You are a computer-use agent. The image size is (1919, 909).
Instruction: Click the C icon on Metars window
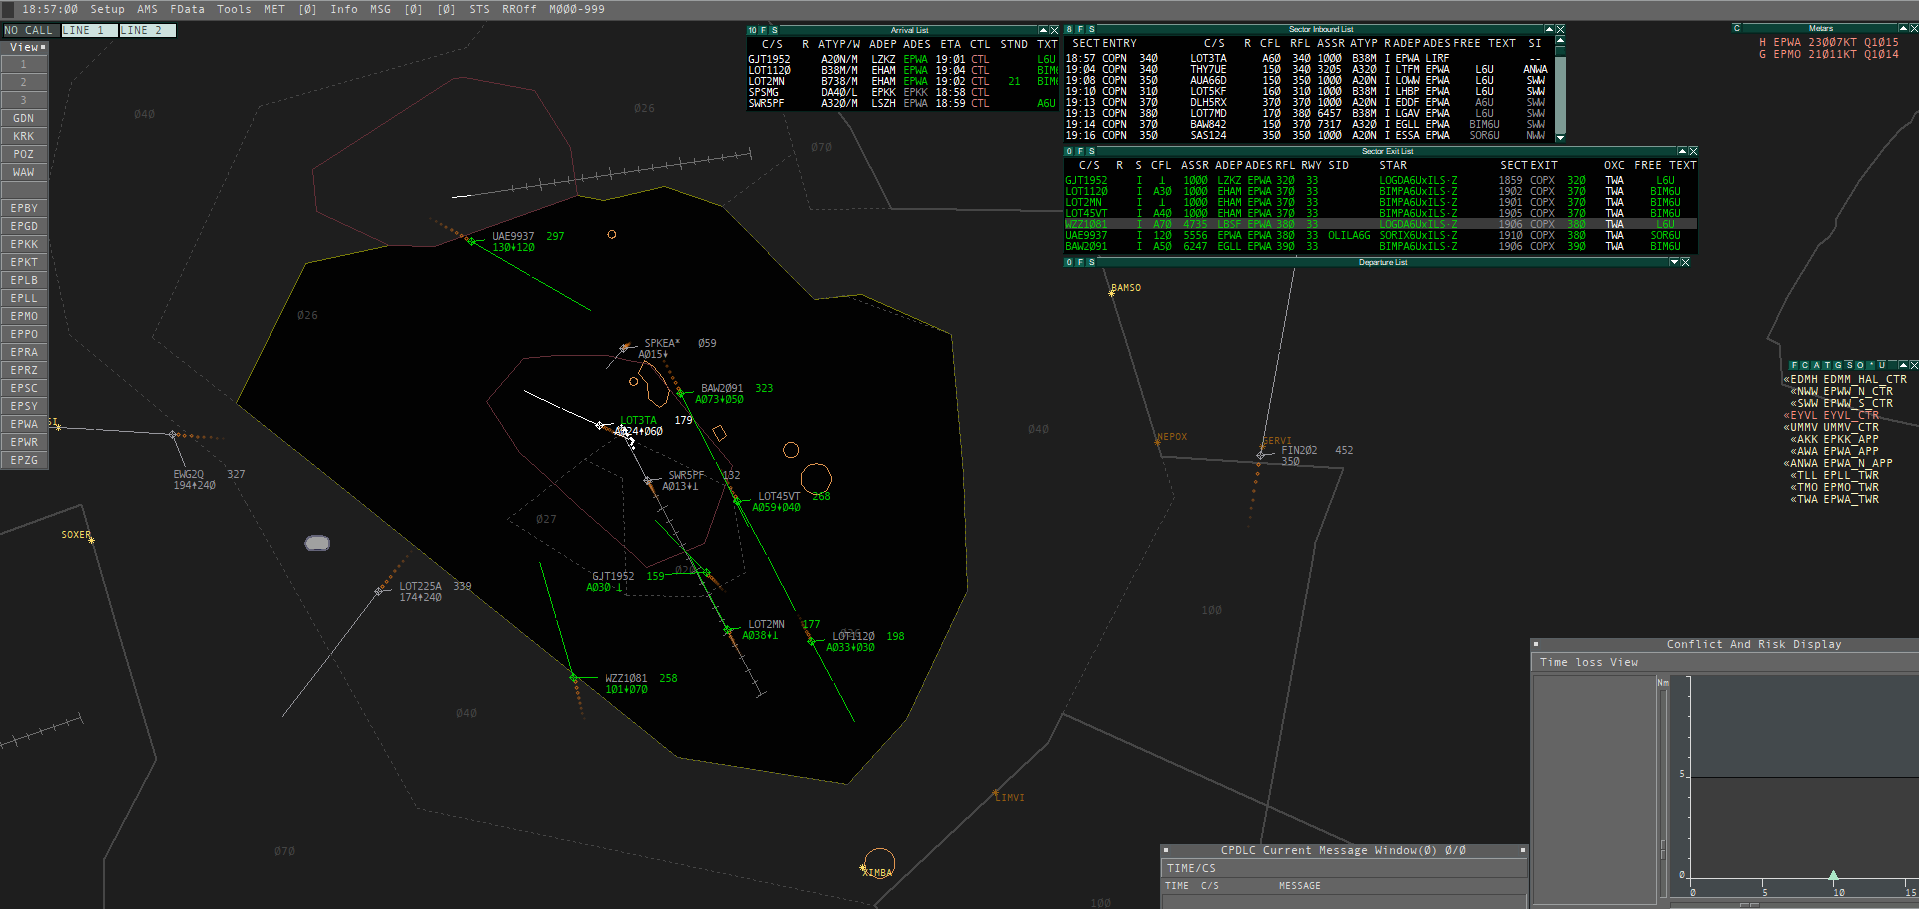[x=1737, y=28]
